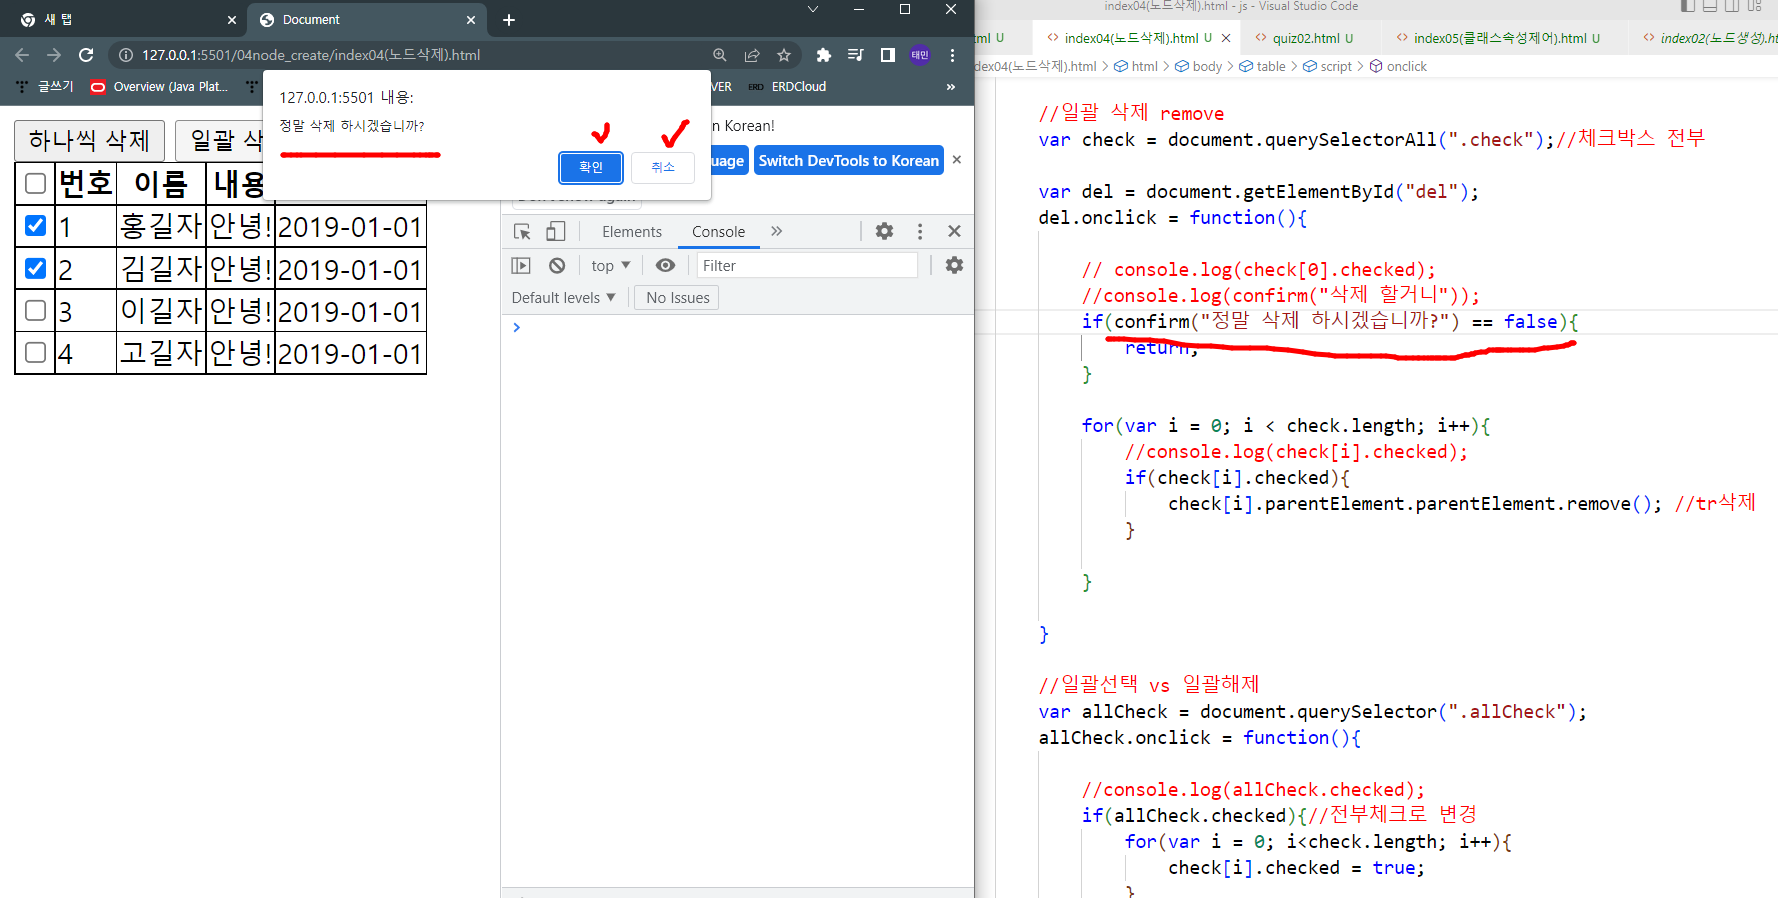Image resolution: width=1778 pixels, height=898 pixels.
Task: Toggle the live expression eye icon
Action: [665, 265]
